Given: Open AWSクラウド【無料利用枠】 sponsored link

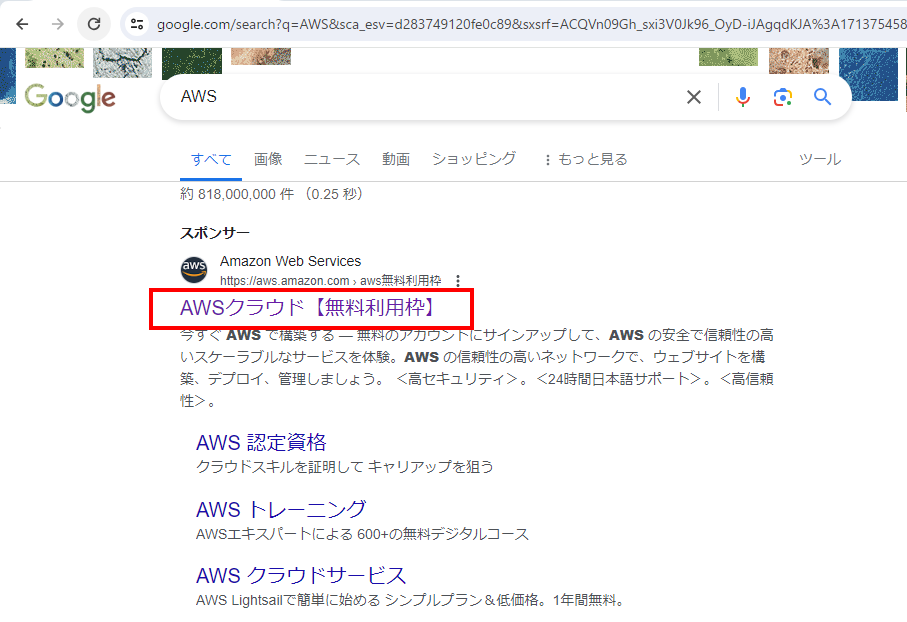Looking at the screenshot, I should (x=310, y=308).
